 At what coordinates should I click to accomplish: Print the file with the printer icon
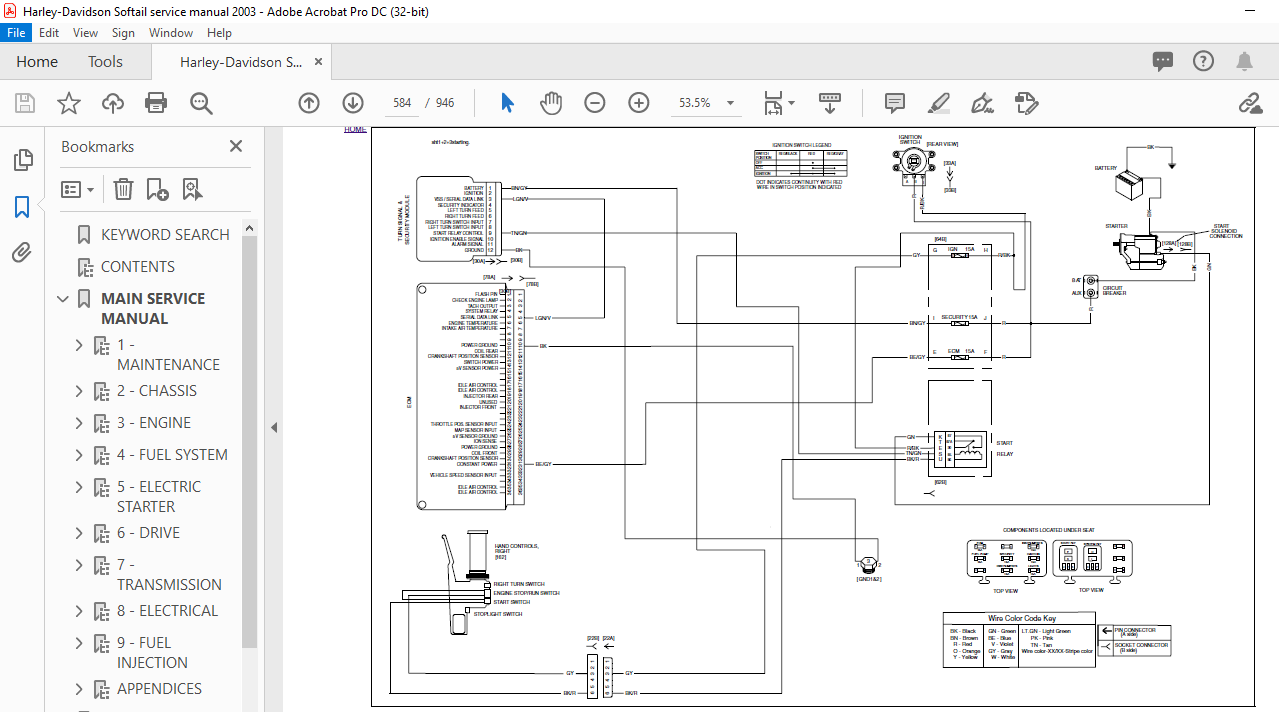pos(156,103)
